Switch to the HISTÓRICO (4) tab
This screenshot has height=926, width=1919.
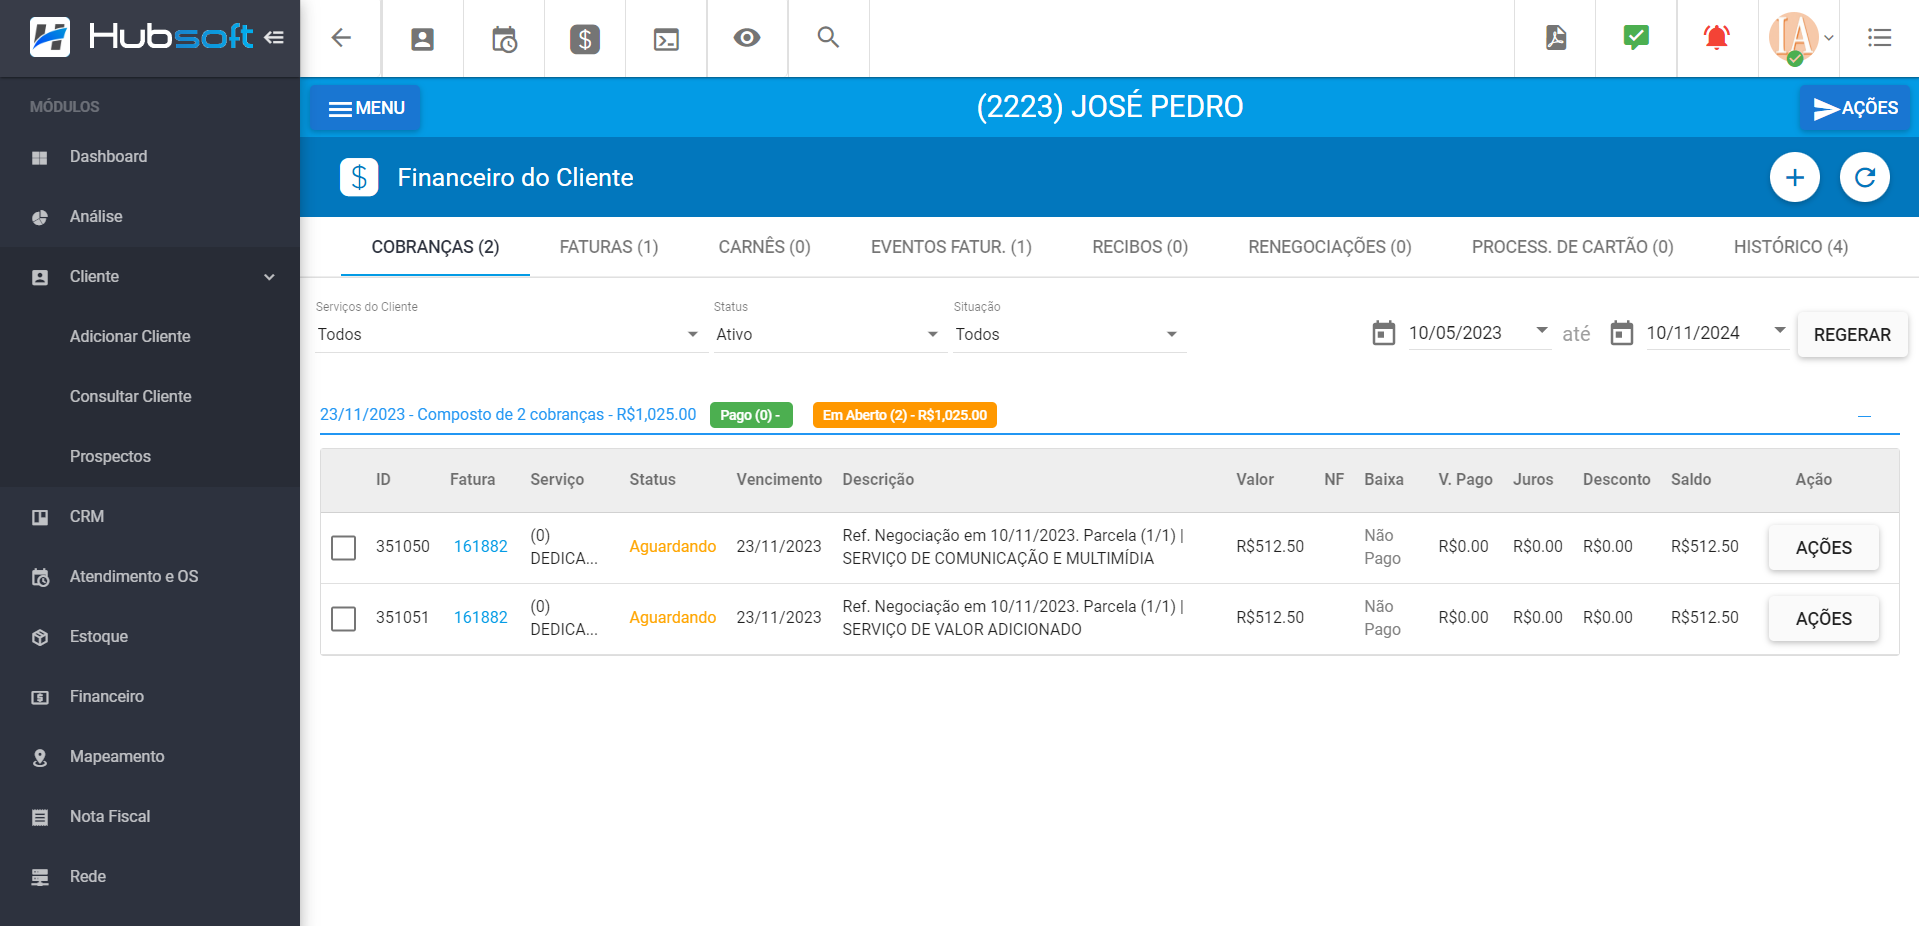(x=1791, y=247)
